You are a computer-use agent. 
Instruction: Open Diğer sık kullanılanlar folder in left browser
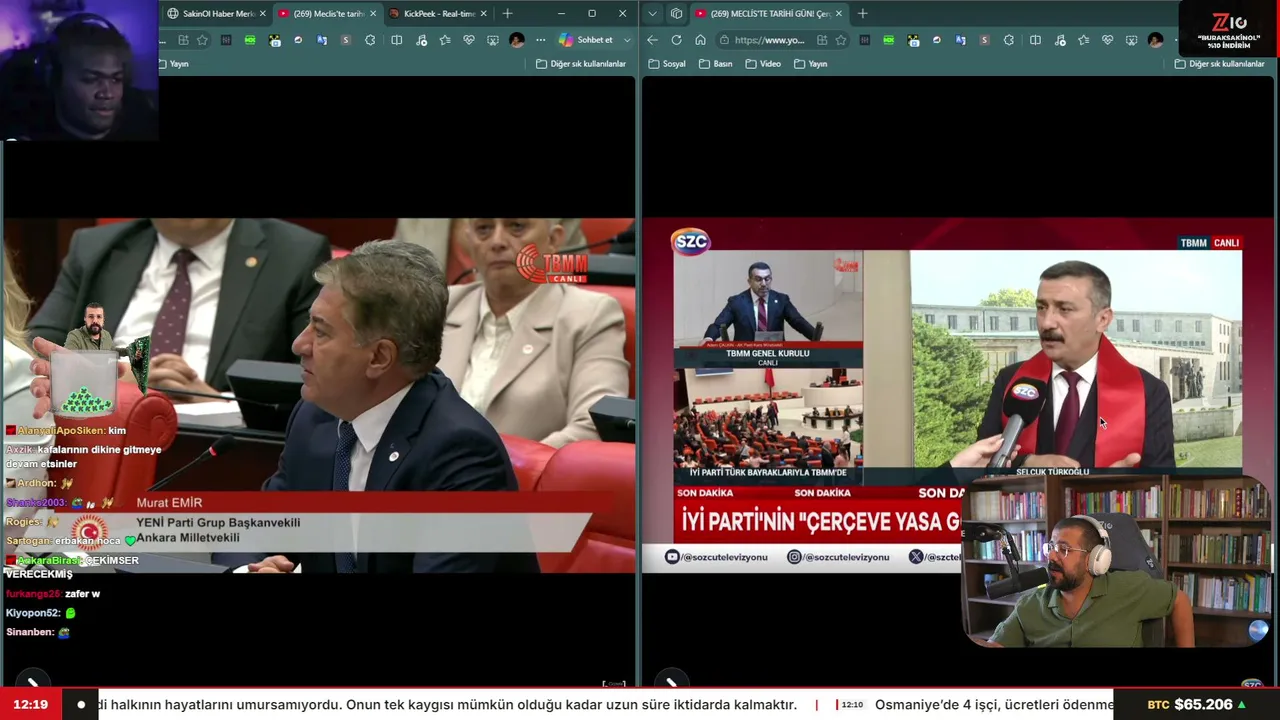pos(581,64)
